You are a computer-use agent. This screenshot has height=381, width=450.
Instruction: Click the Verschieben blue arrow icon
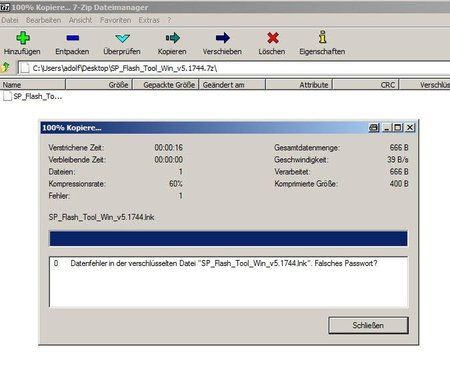tap(222, 38)
